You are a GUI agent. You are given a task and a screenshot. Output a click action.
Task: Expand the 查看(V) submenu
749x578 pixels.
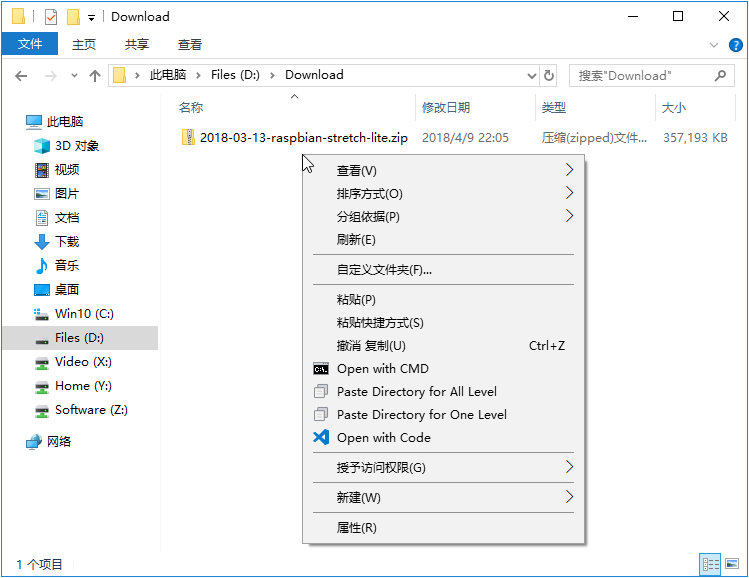tap(569, 170)
